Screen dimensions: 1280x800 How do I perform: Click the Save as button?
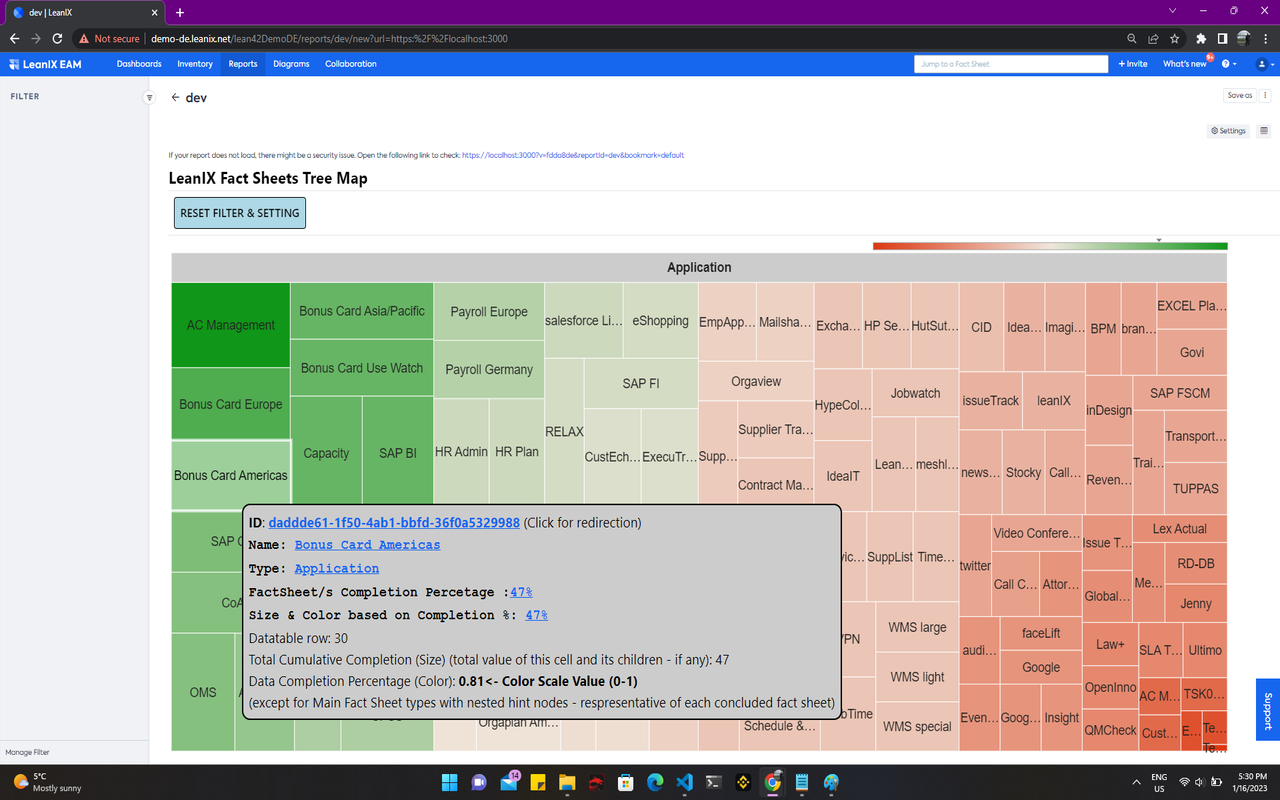(1240, 96)
